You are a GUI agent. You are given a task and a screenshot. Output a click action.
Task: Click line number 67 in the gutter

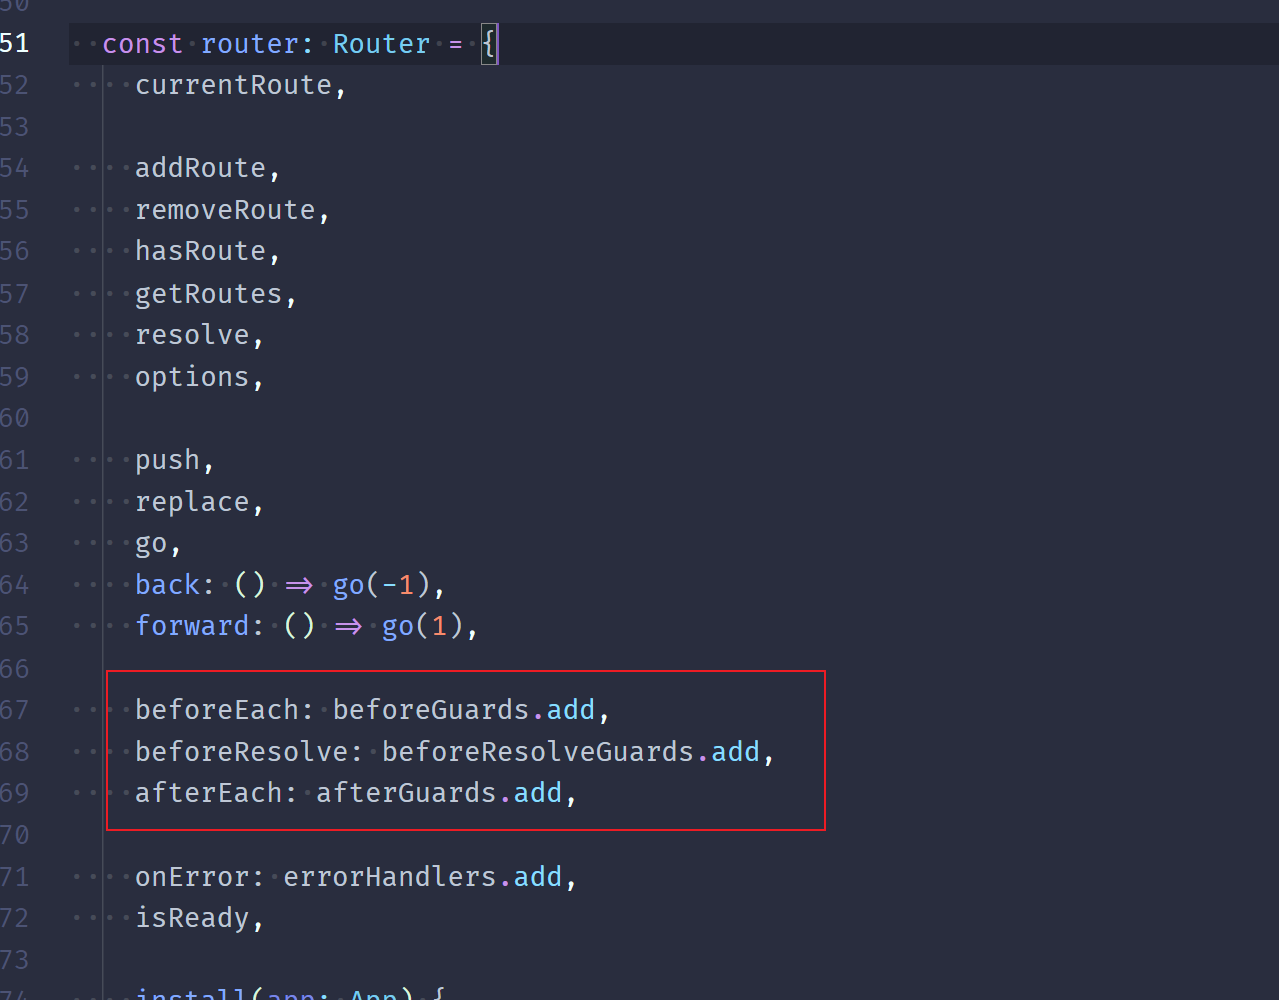click(x=15, y=710)
